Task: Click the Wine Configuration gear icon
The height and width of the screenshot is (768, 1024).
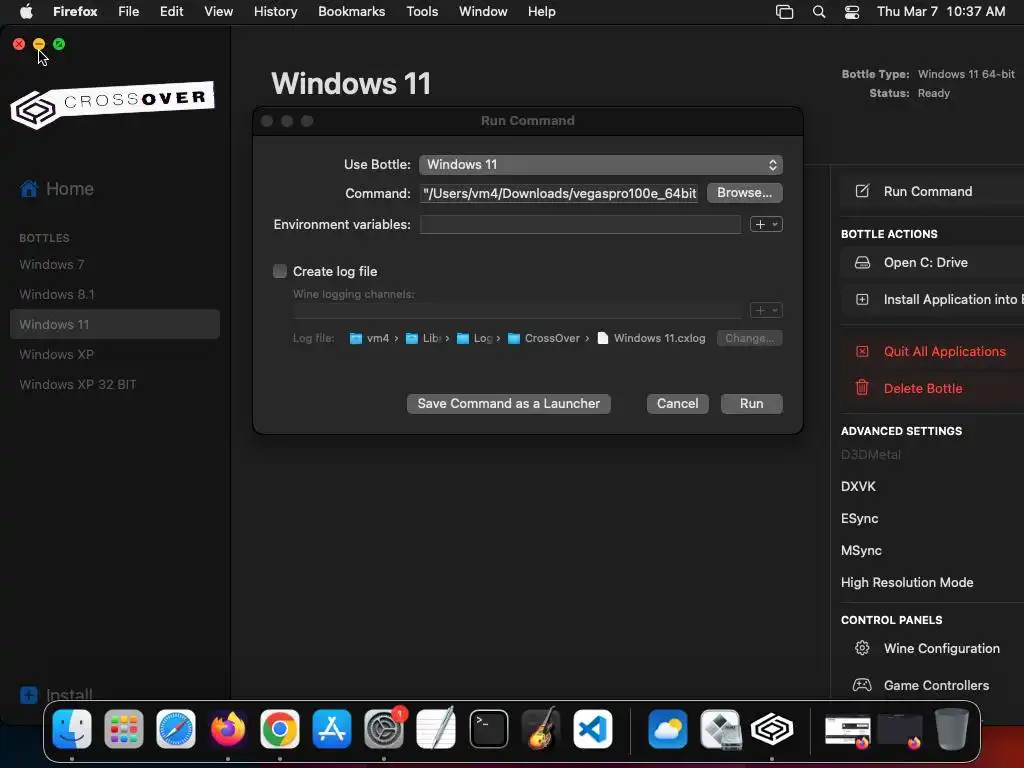Action: pyautogui.click(x=862, y=648)
